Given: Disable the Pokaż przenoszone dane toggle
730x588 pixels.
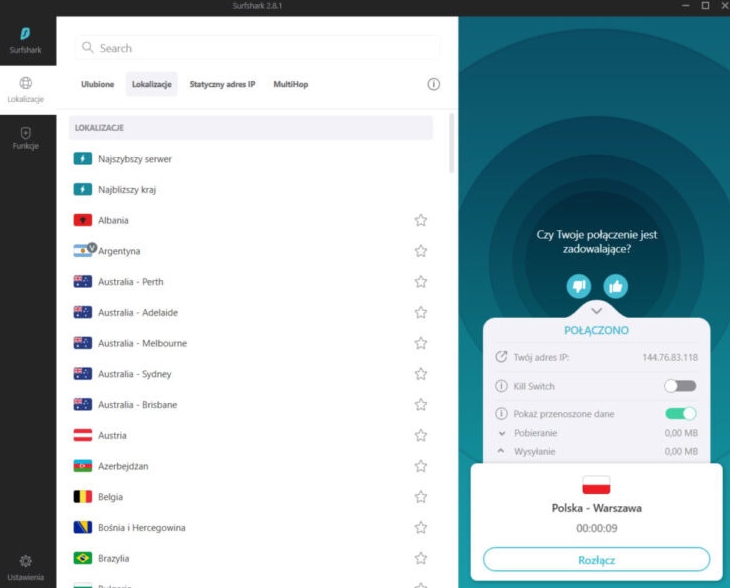Looking at the screenshot, I should [x=680, y=413].
